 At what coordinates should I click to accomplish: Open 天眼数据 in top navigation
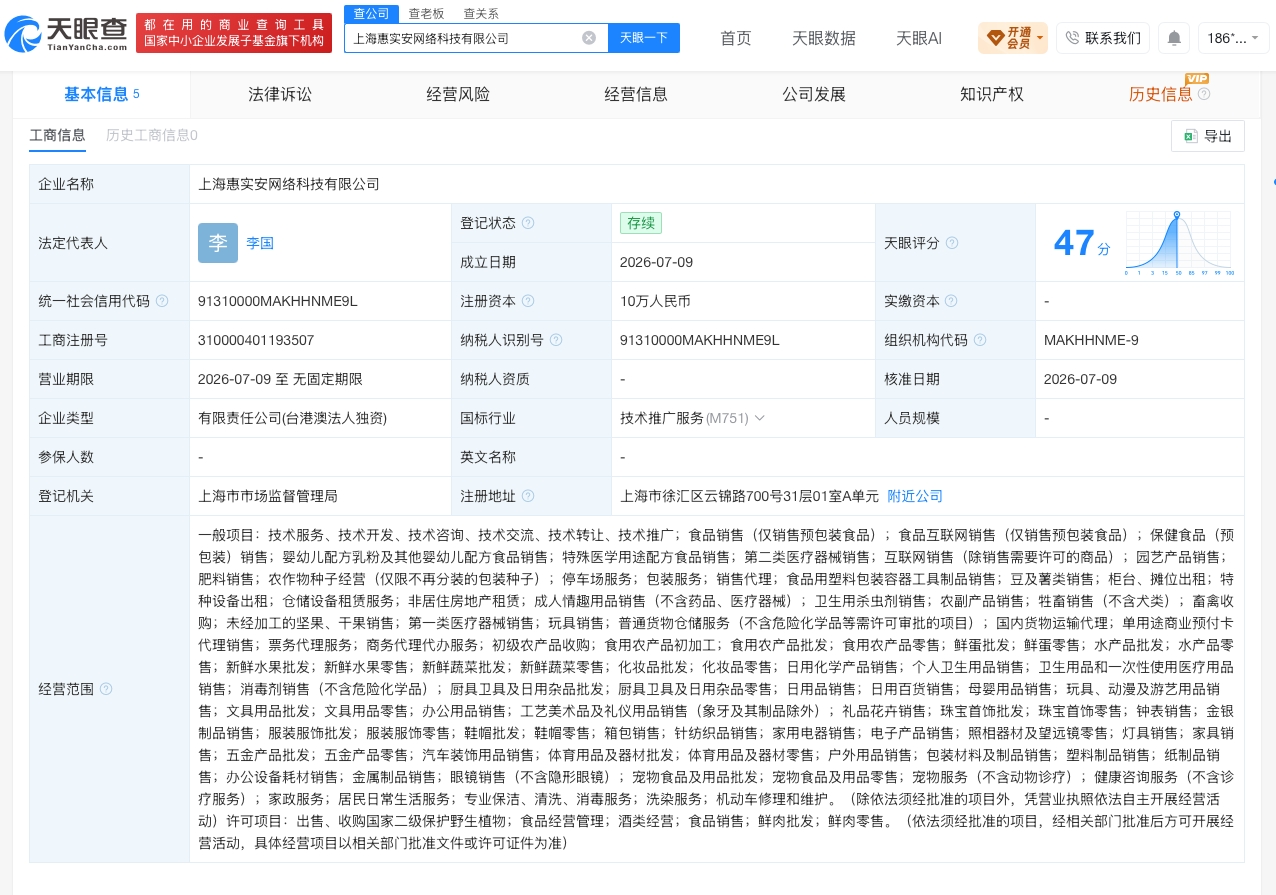click(x=824, y=38)
